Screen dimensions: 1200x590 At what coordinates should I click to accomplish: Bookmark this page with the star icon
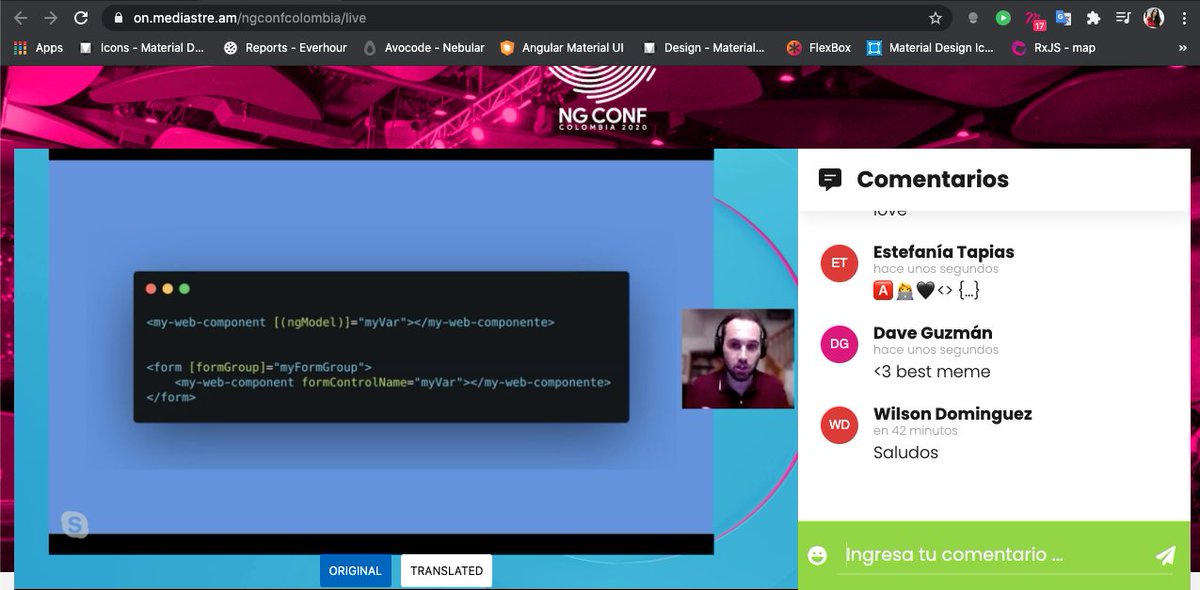tap(935, 18)
